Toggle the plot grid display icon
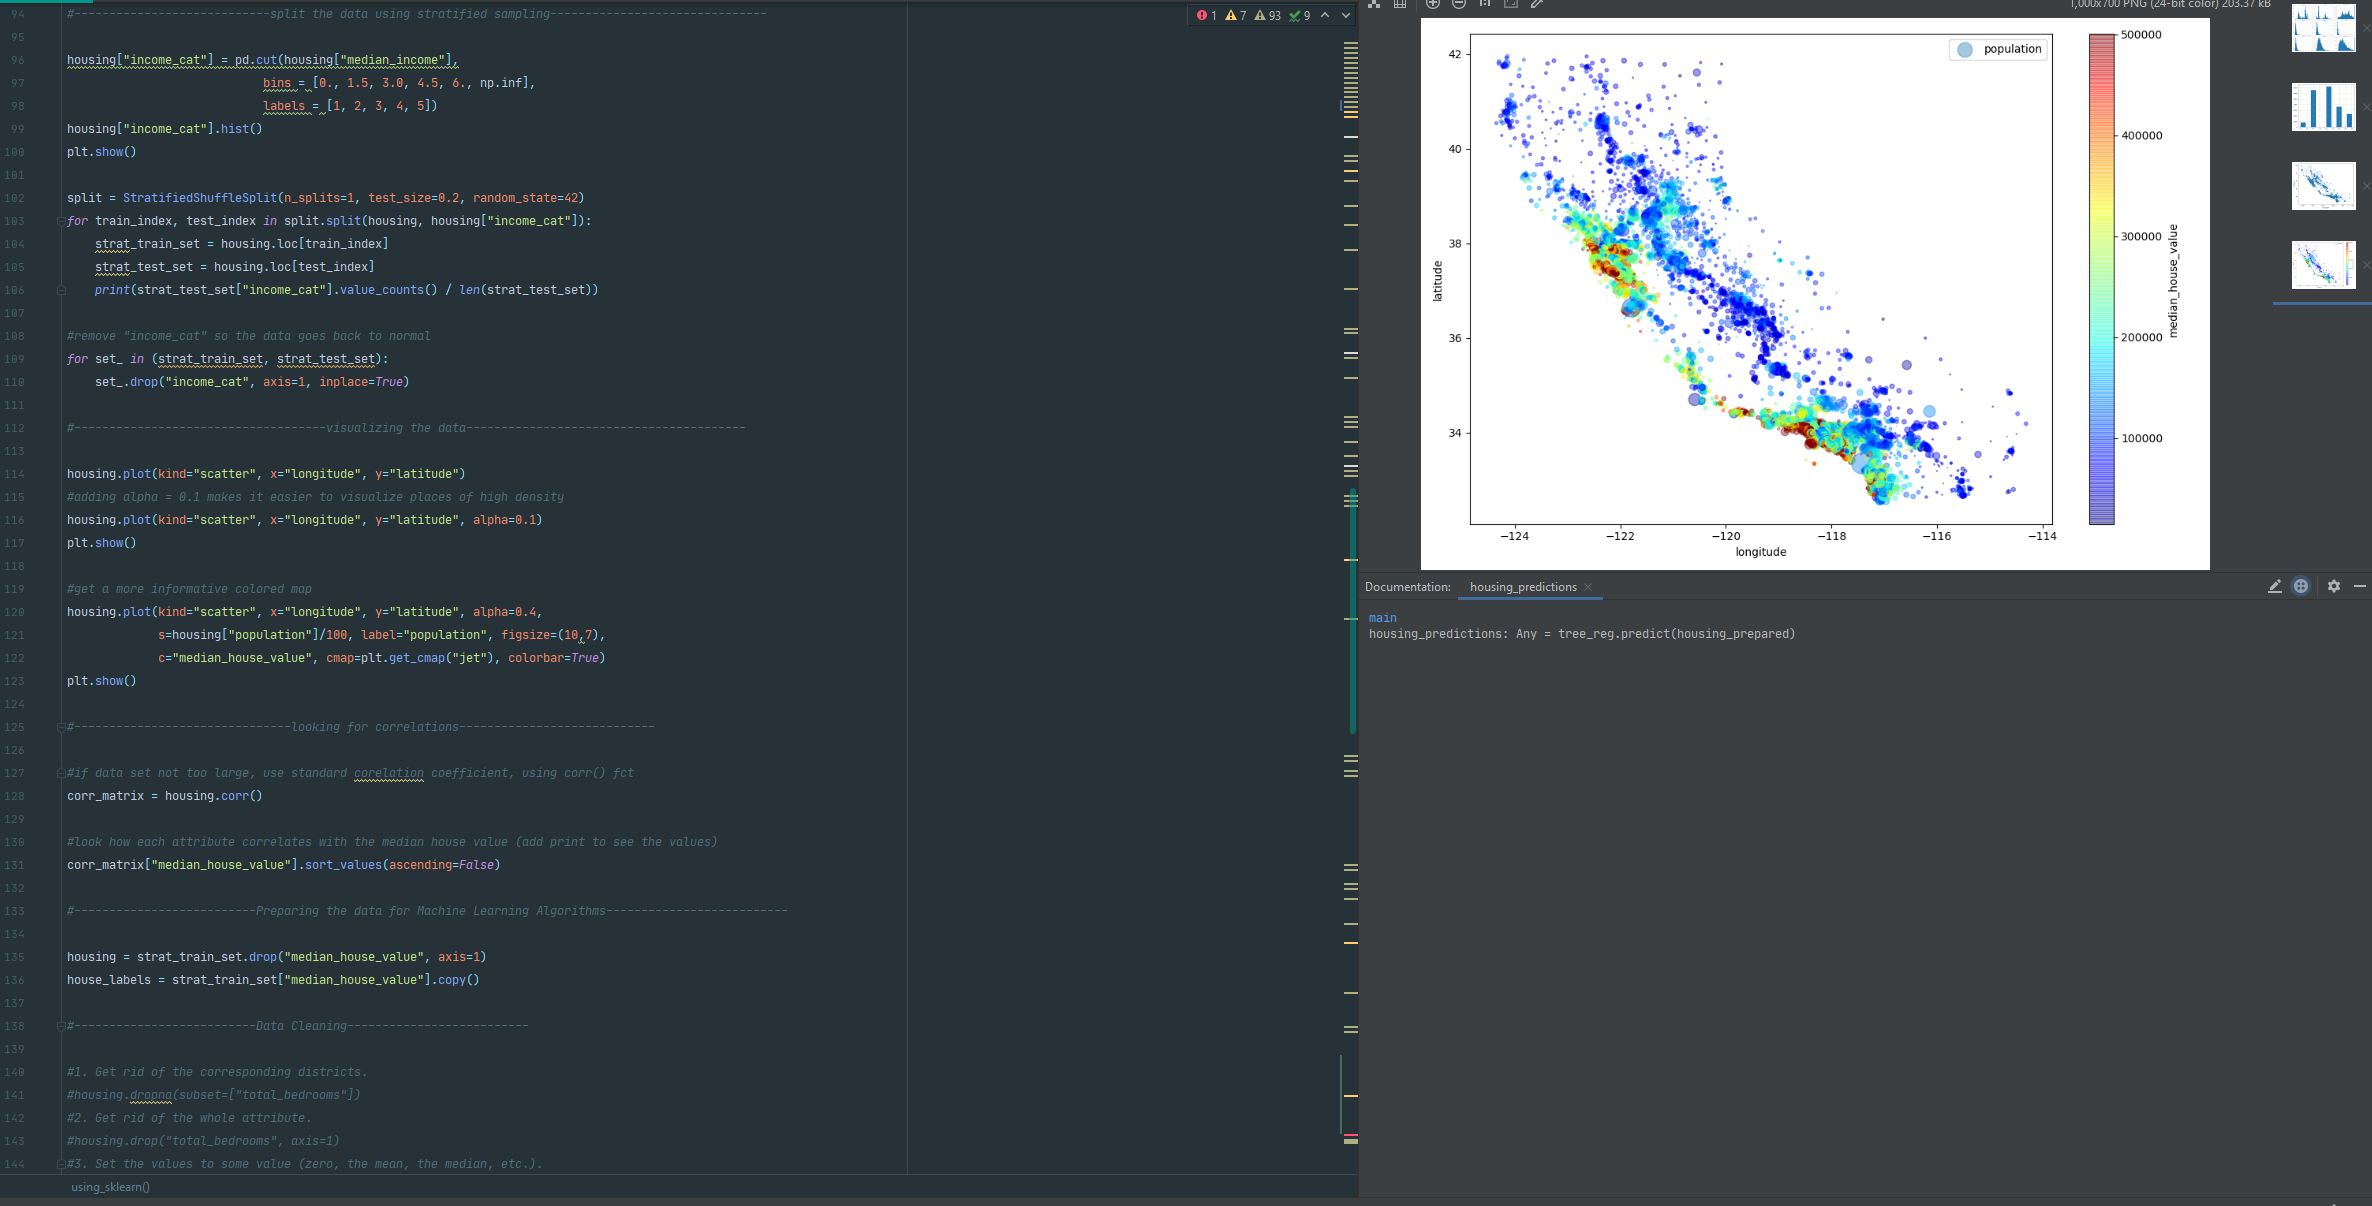Screen dimensions: 2372x1206 (x=1400, y=4)
